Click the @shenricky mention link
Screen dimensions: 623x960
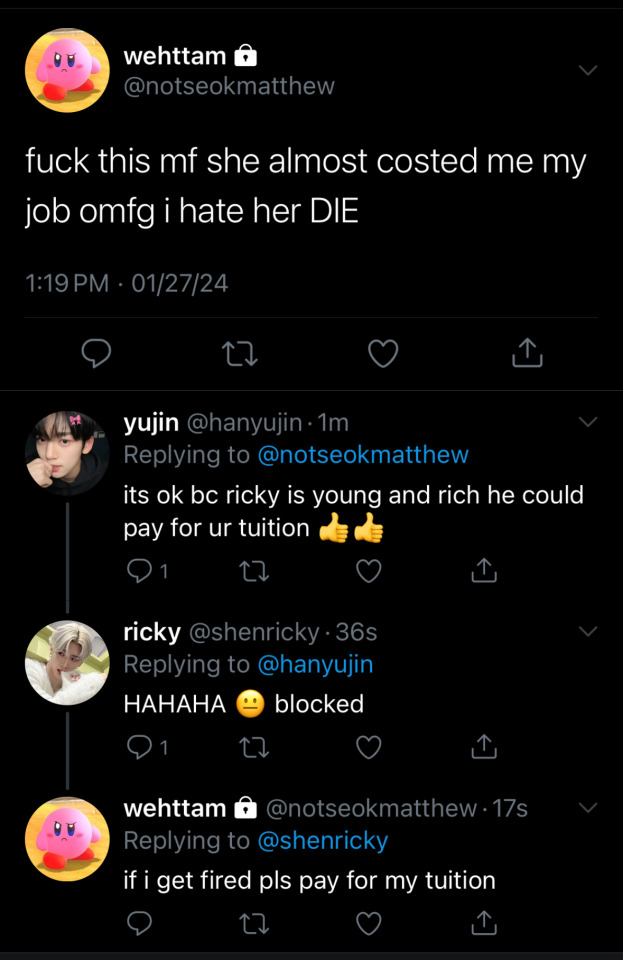[x=322, y=841]
